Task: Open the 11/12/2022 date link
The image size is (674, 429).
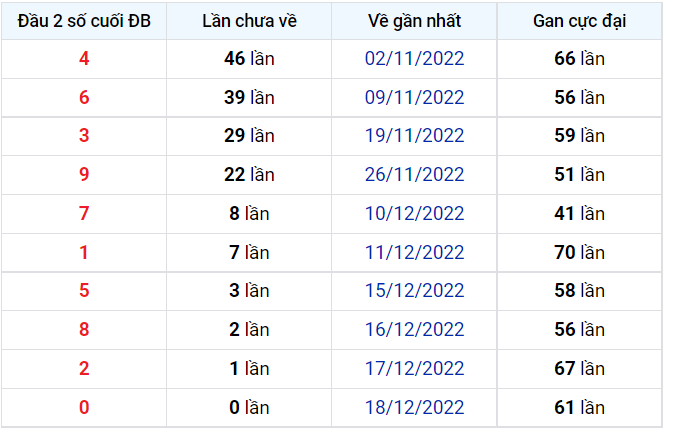Action: 414,252
